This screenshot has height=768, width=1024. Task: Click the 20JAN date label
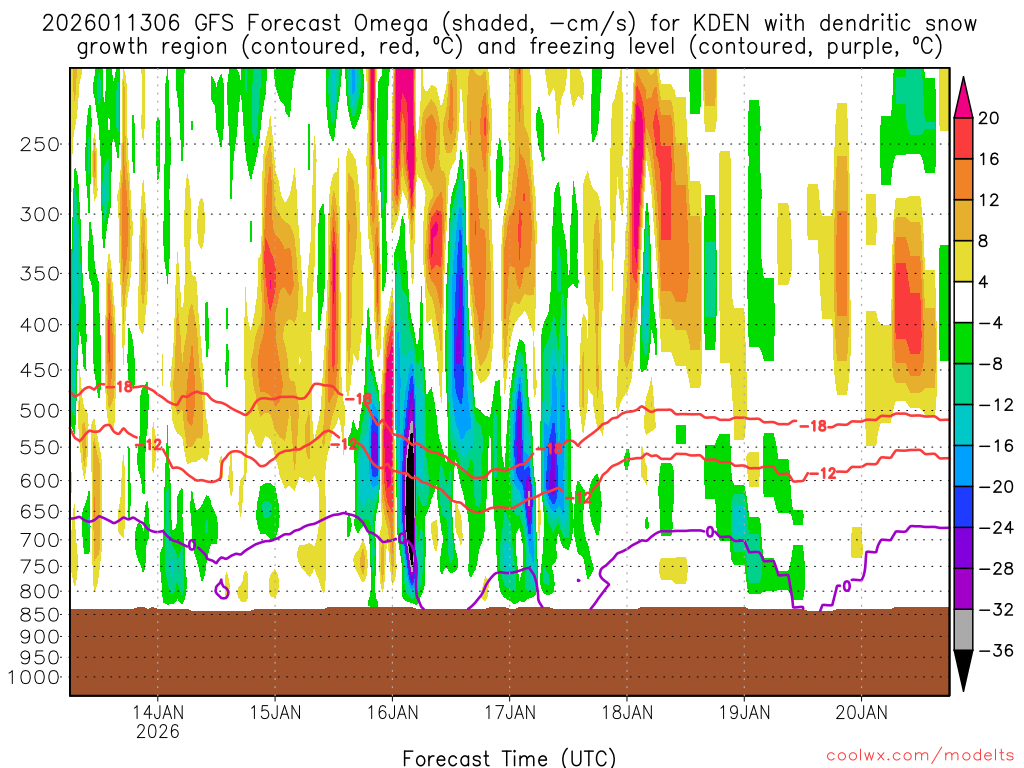(x=861, y=712)
